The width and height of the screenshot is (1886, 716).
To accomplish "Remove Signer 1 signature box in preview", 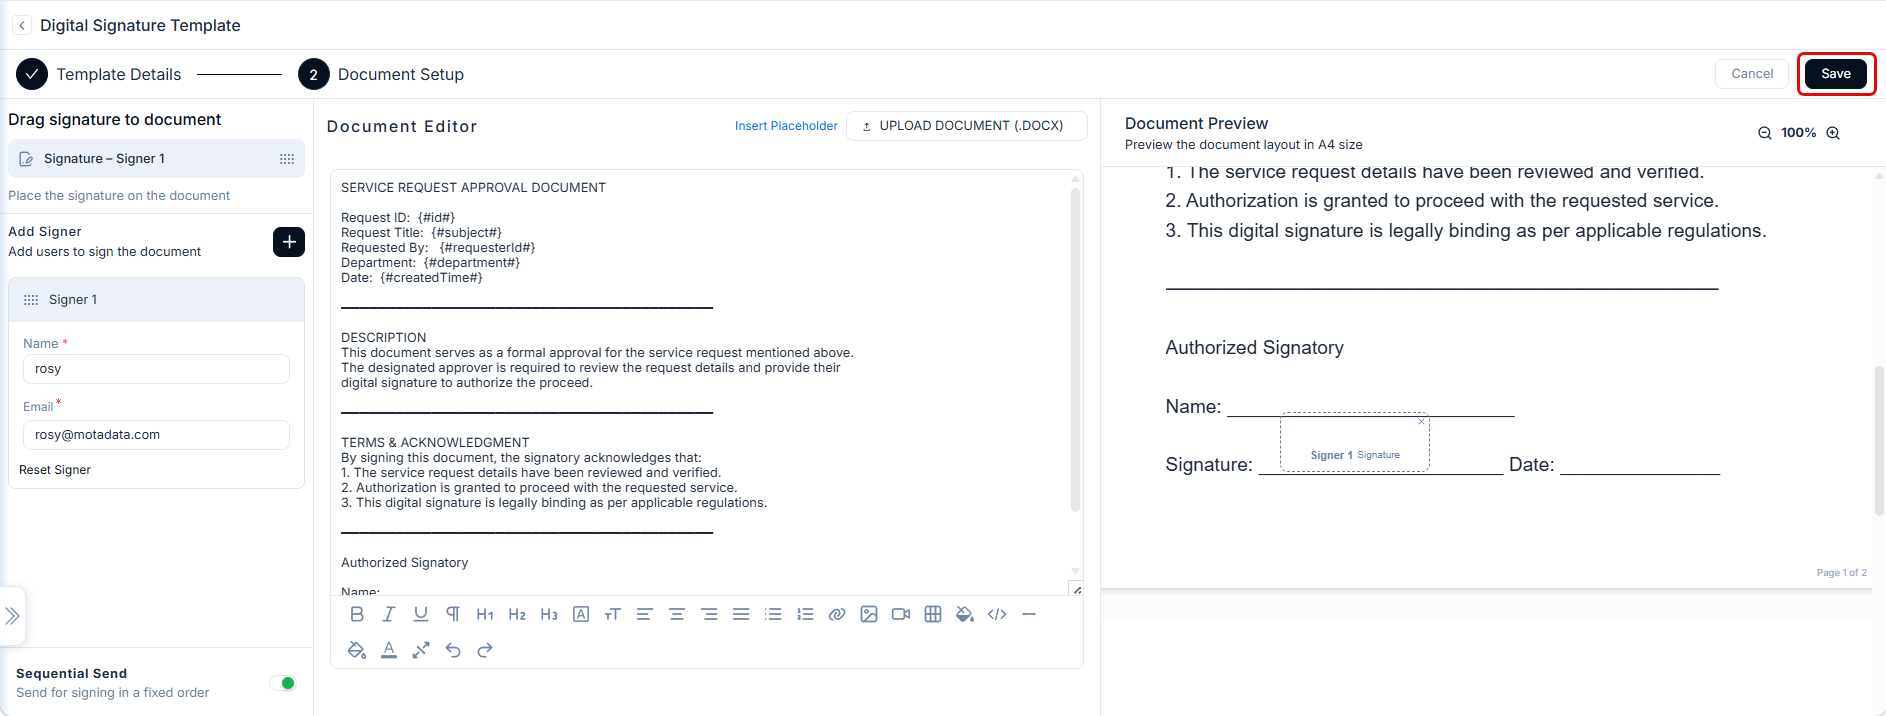I will click(x=1421, y=421).
